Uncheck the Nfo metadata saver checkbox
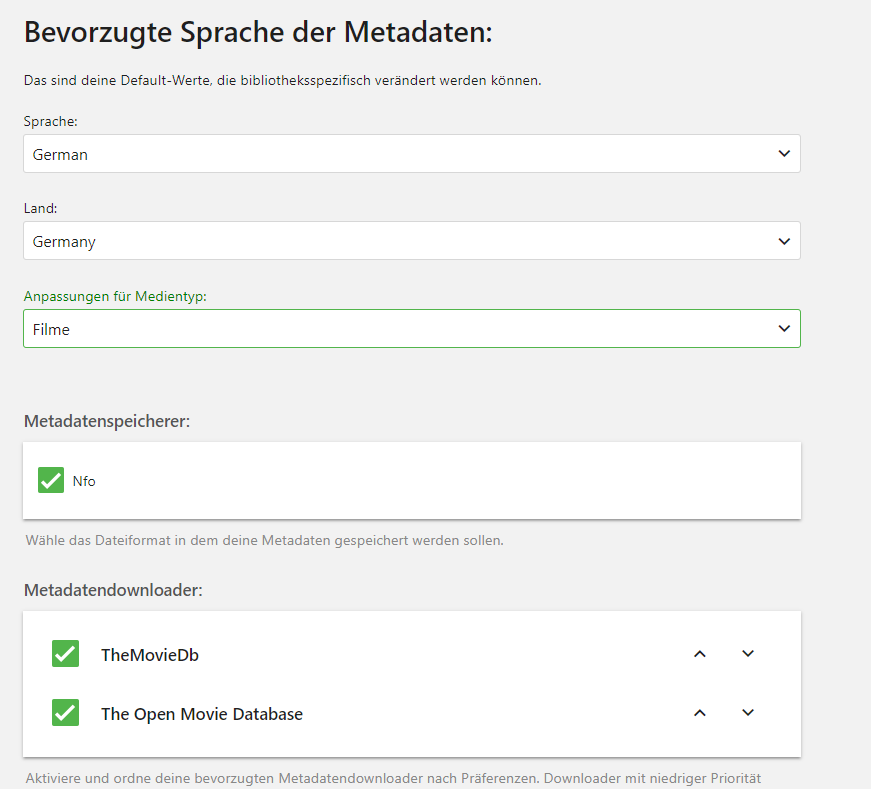Viewport: 871px width, 789px height. pyautogui.click(x=51, y=480)
